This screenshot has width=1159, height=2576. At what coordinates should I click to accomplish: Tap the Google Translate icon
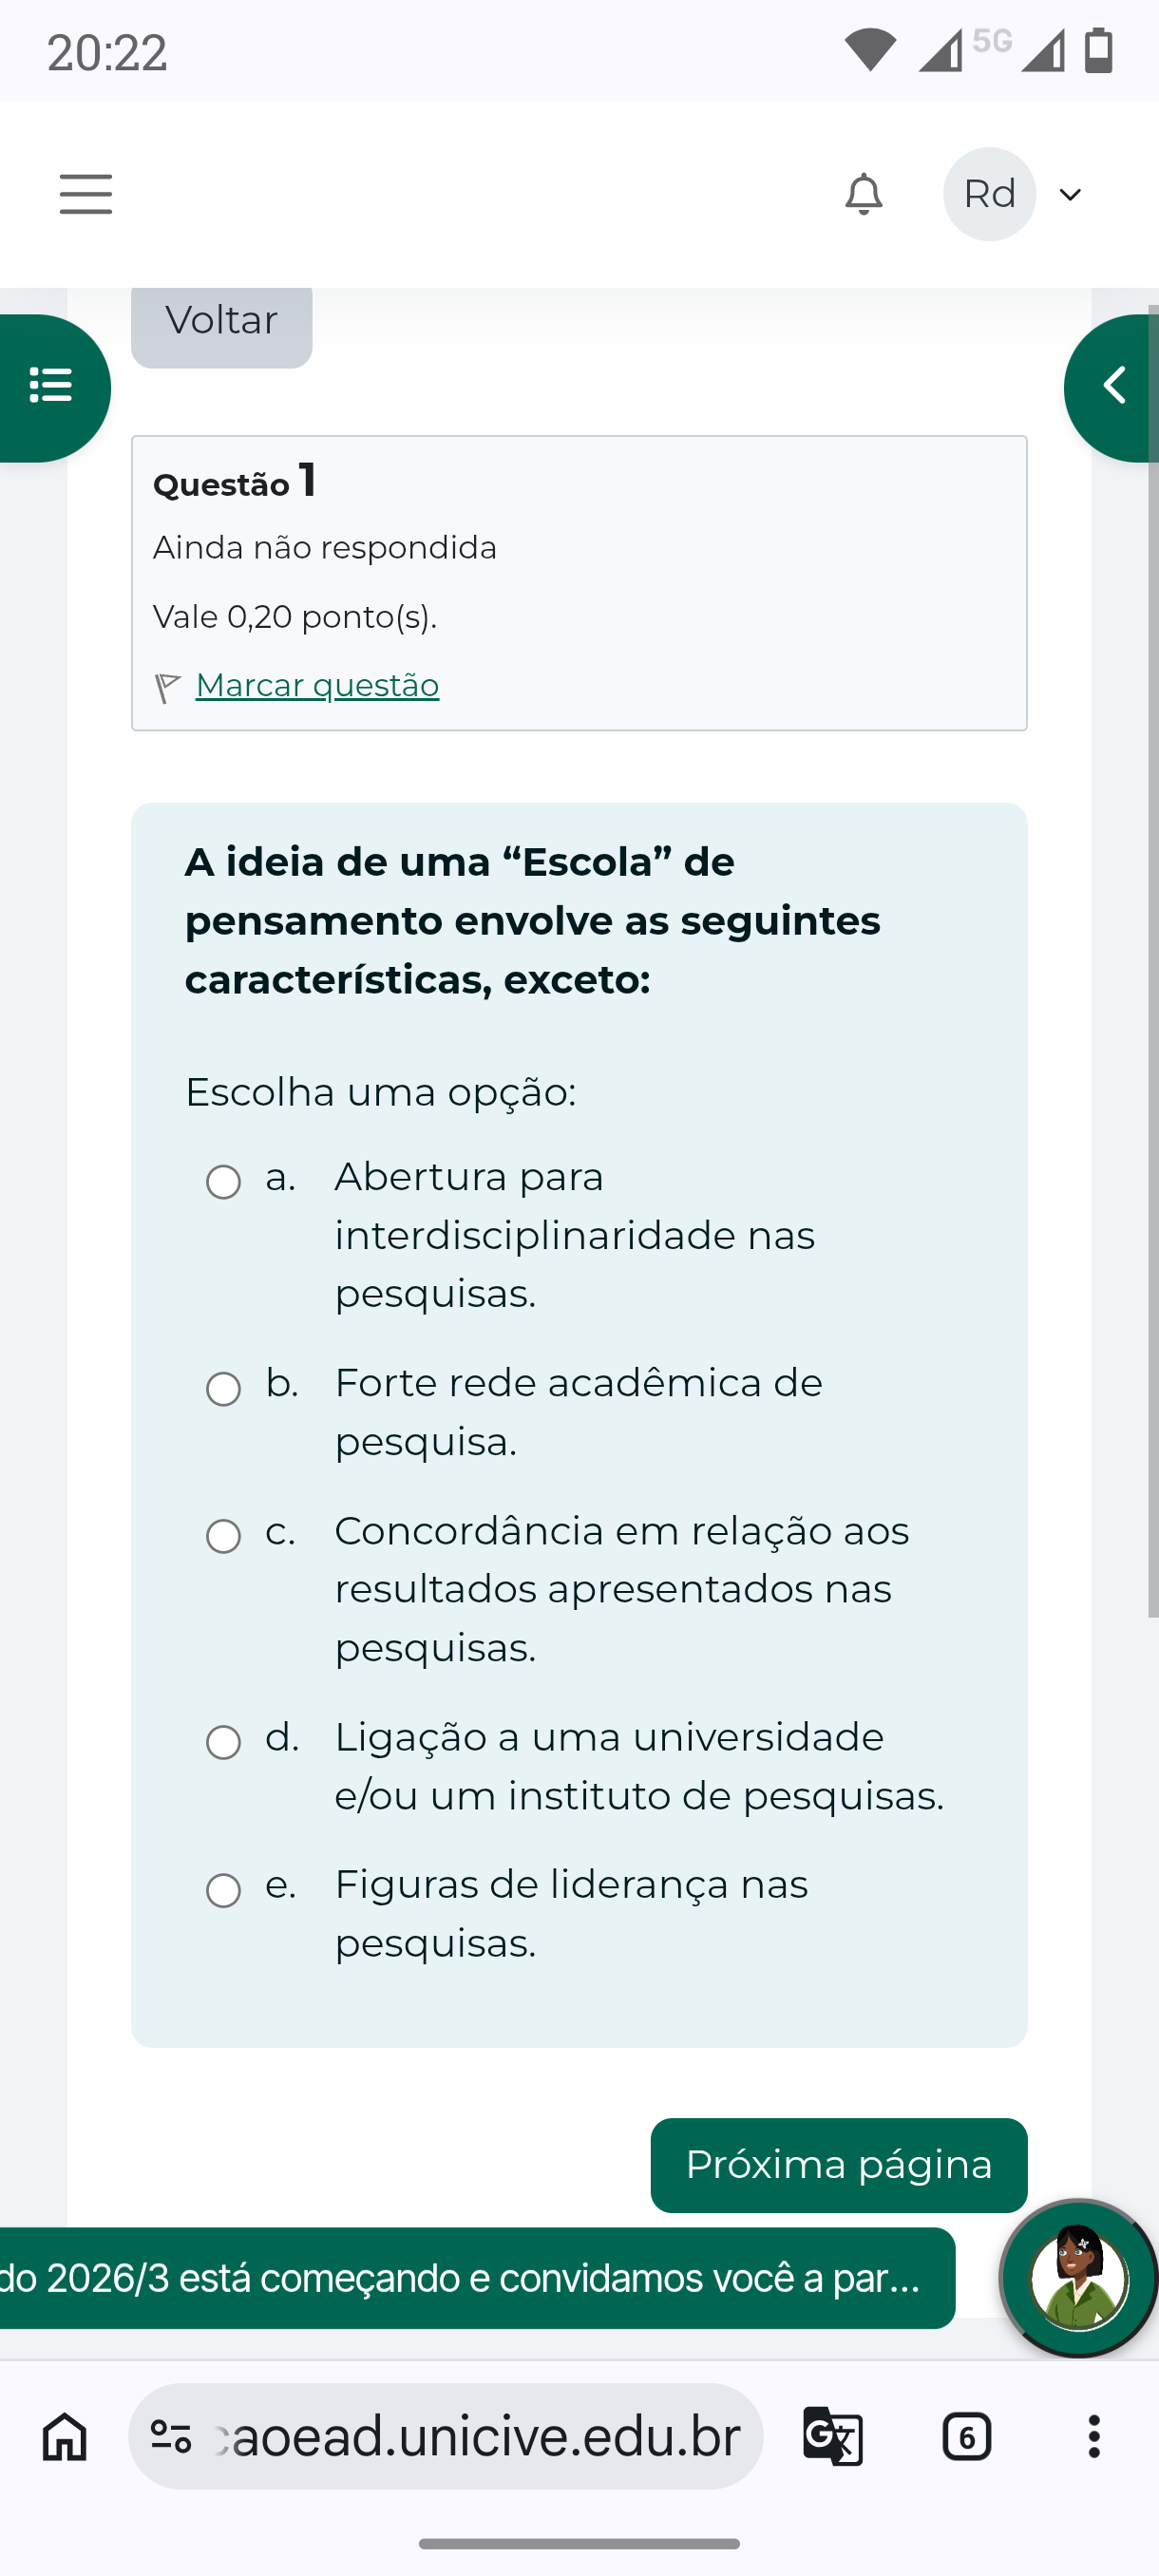[x=833, y=2436]
